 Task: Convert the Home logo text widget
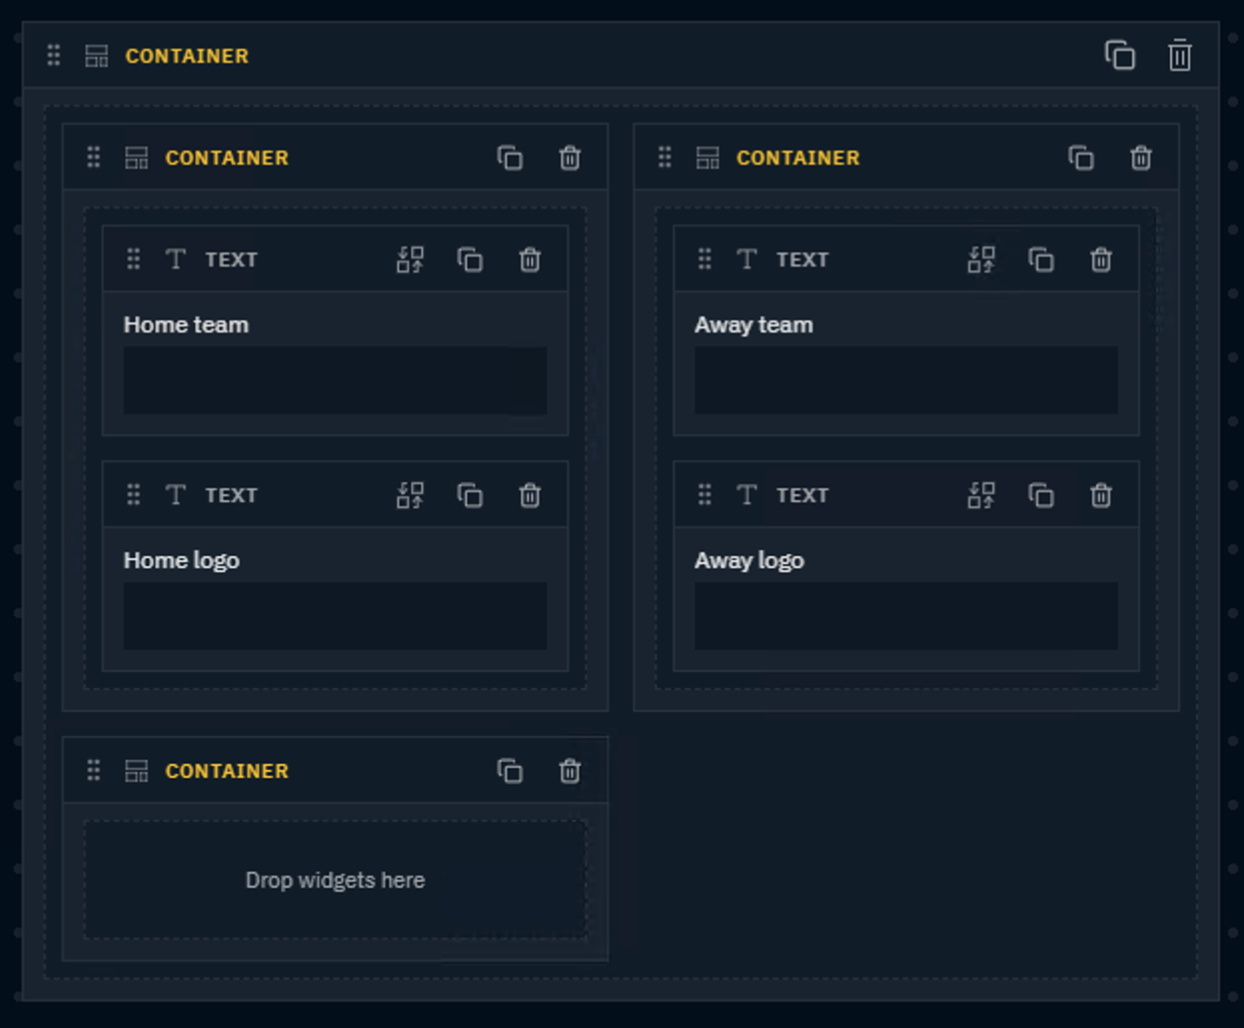tap(410, 495)
